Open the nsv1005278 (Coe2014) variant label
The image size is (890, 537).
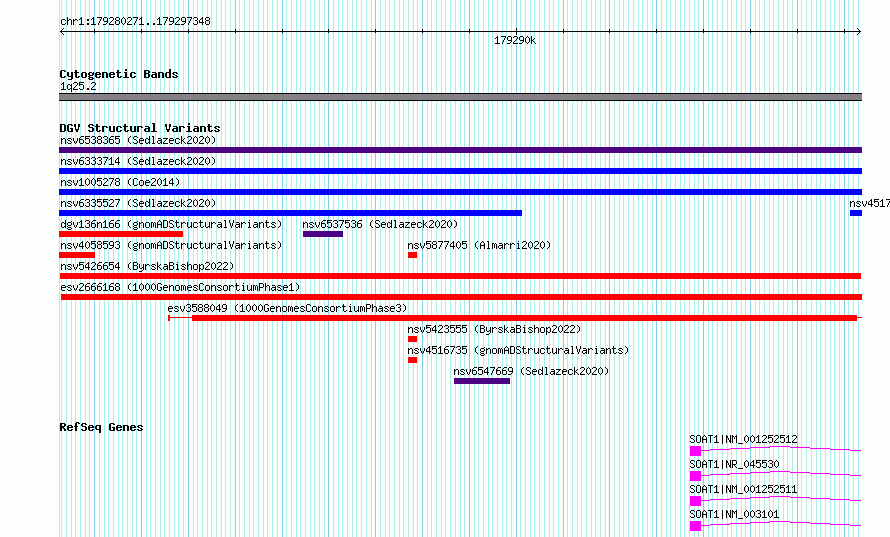coord(120,182)
